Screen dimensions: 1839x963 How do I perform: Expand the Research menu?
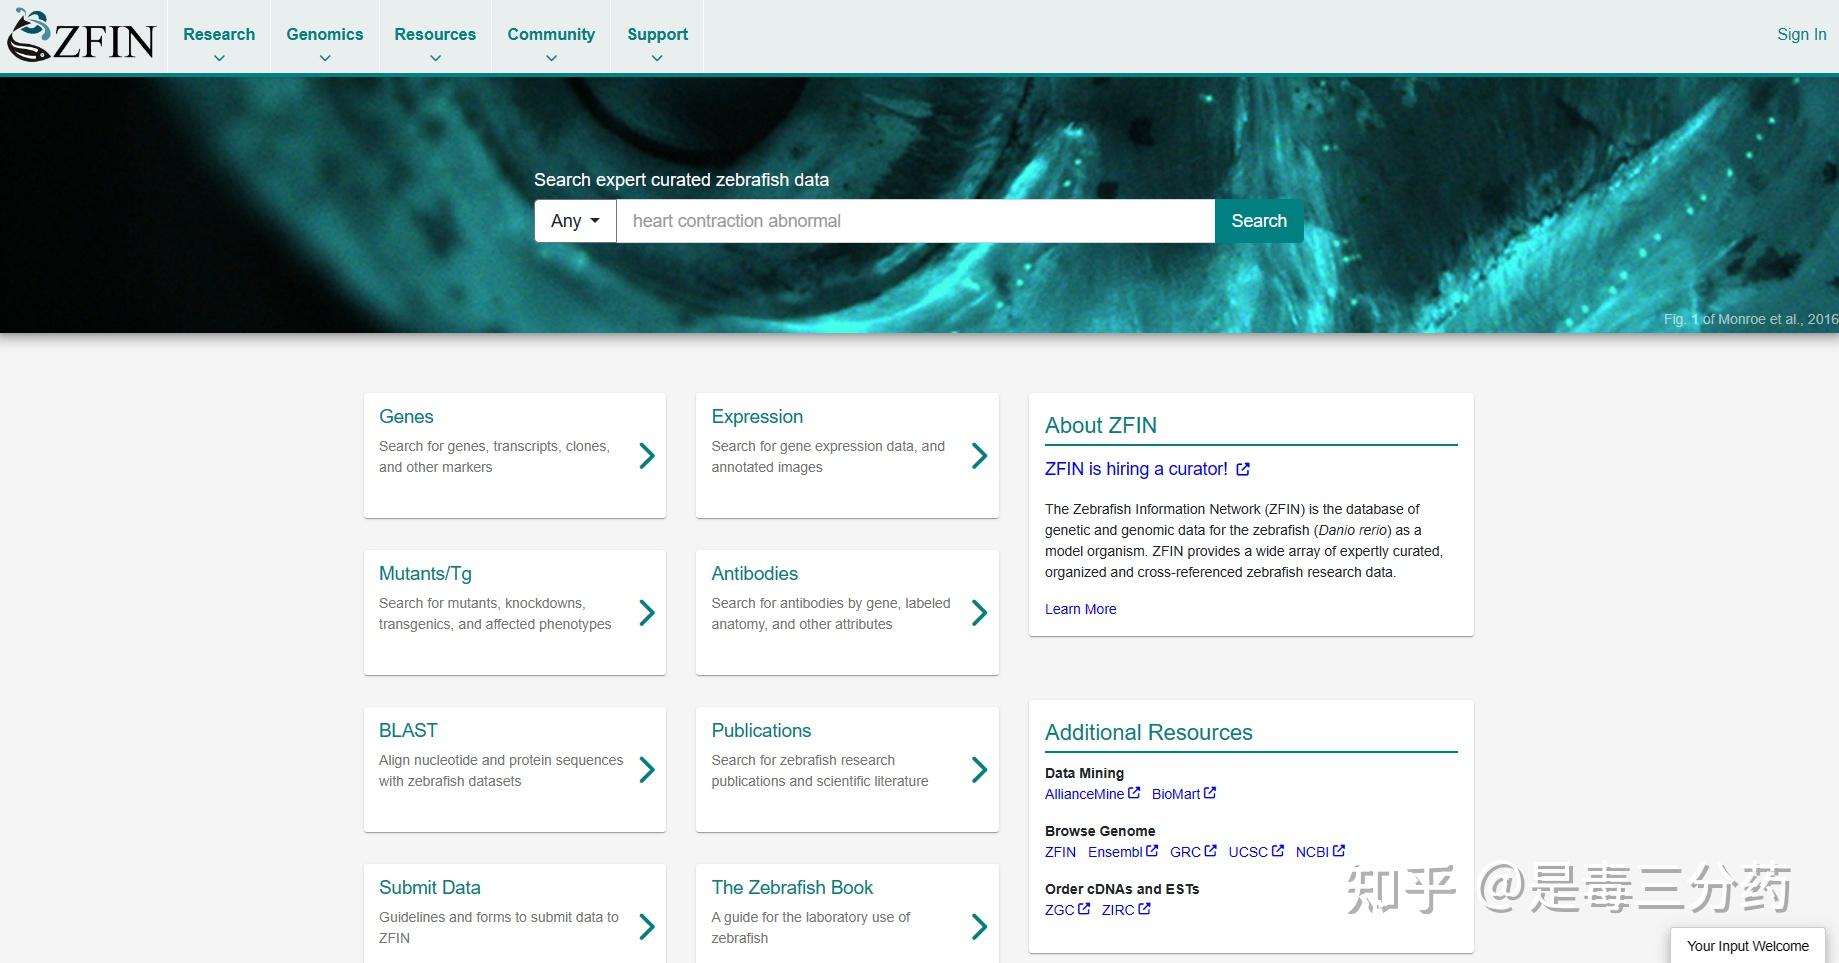(219, 43)
